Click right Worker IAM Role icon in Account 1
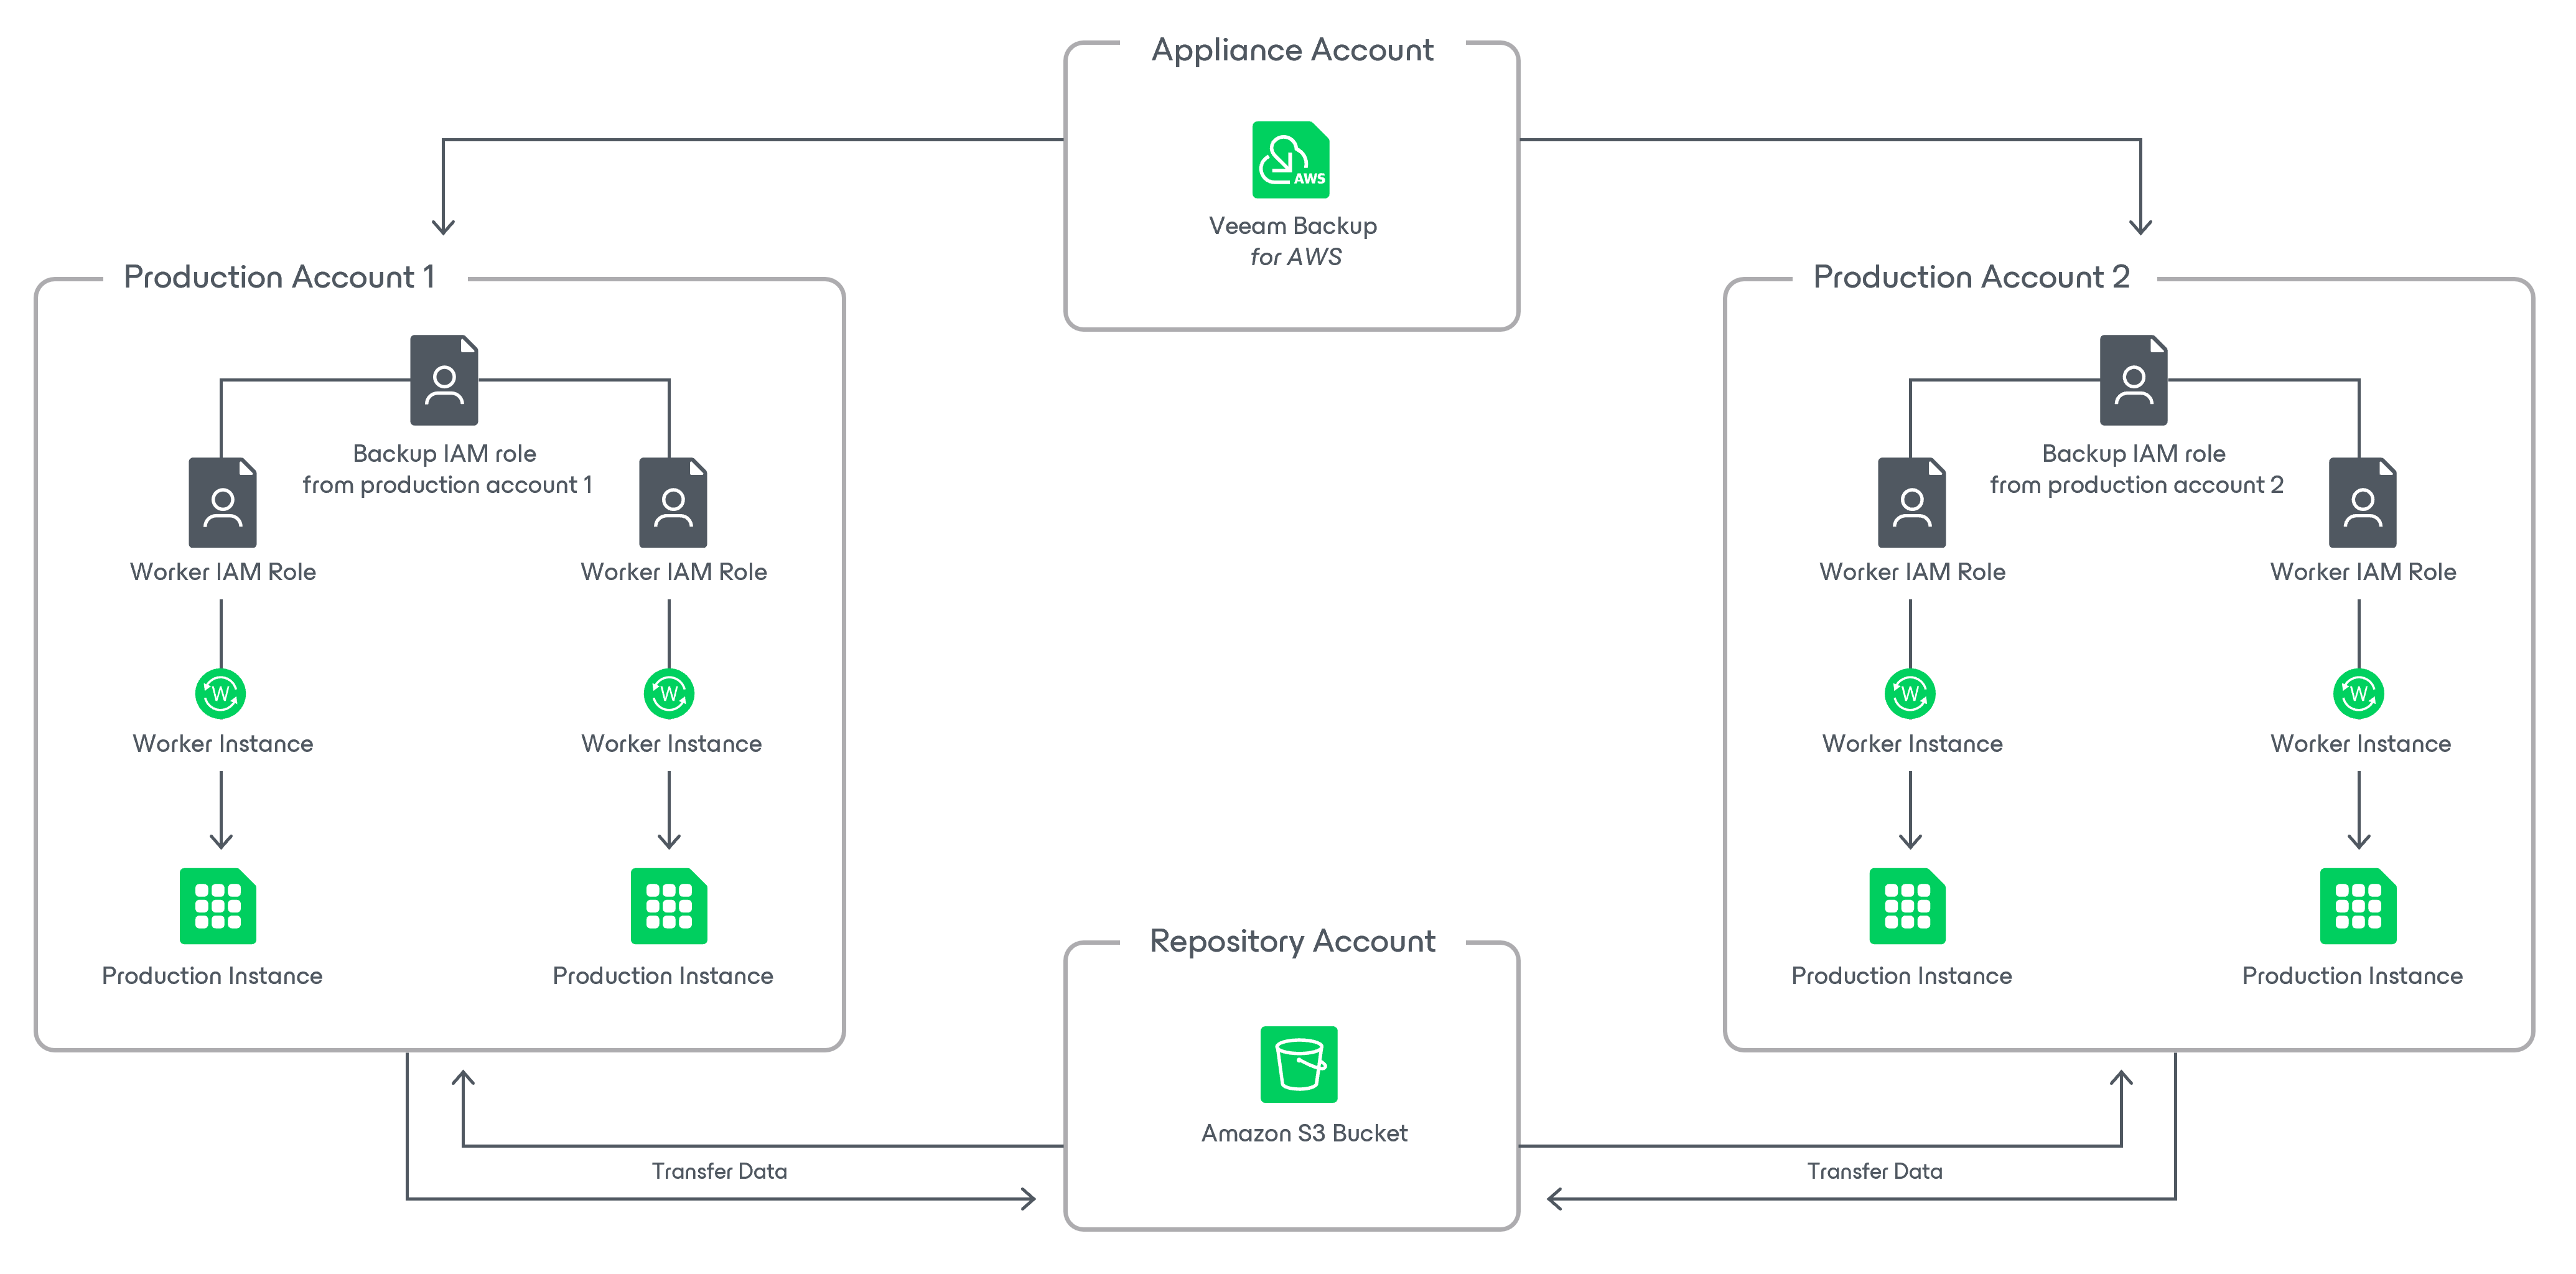Image resolution: width=2576 pixels, height=1274 pixels. pos(673,502)
